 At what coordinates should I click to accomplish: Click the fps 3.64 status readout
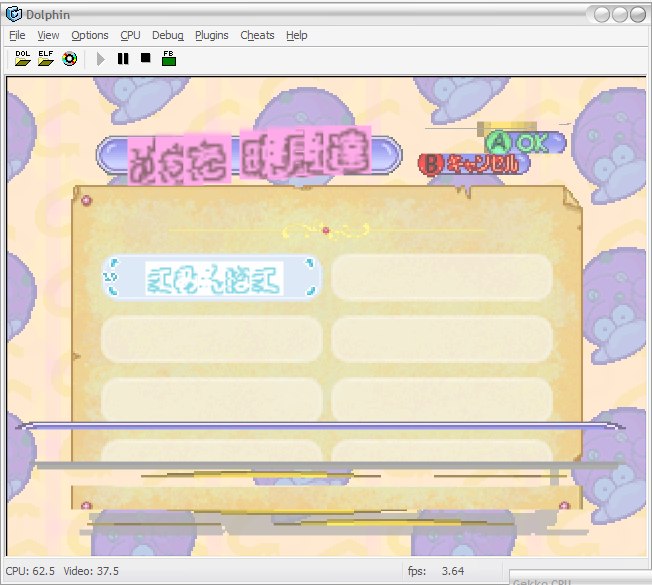coord(436,571)
